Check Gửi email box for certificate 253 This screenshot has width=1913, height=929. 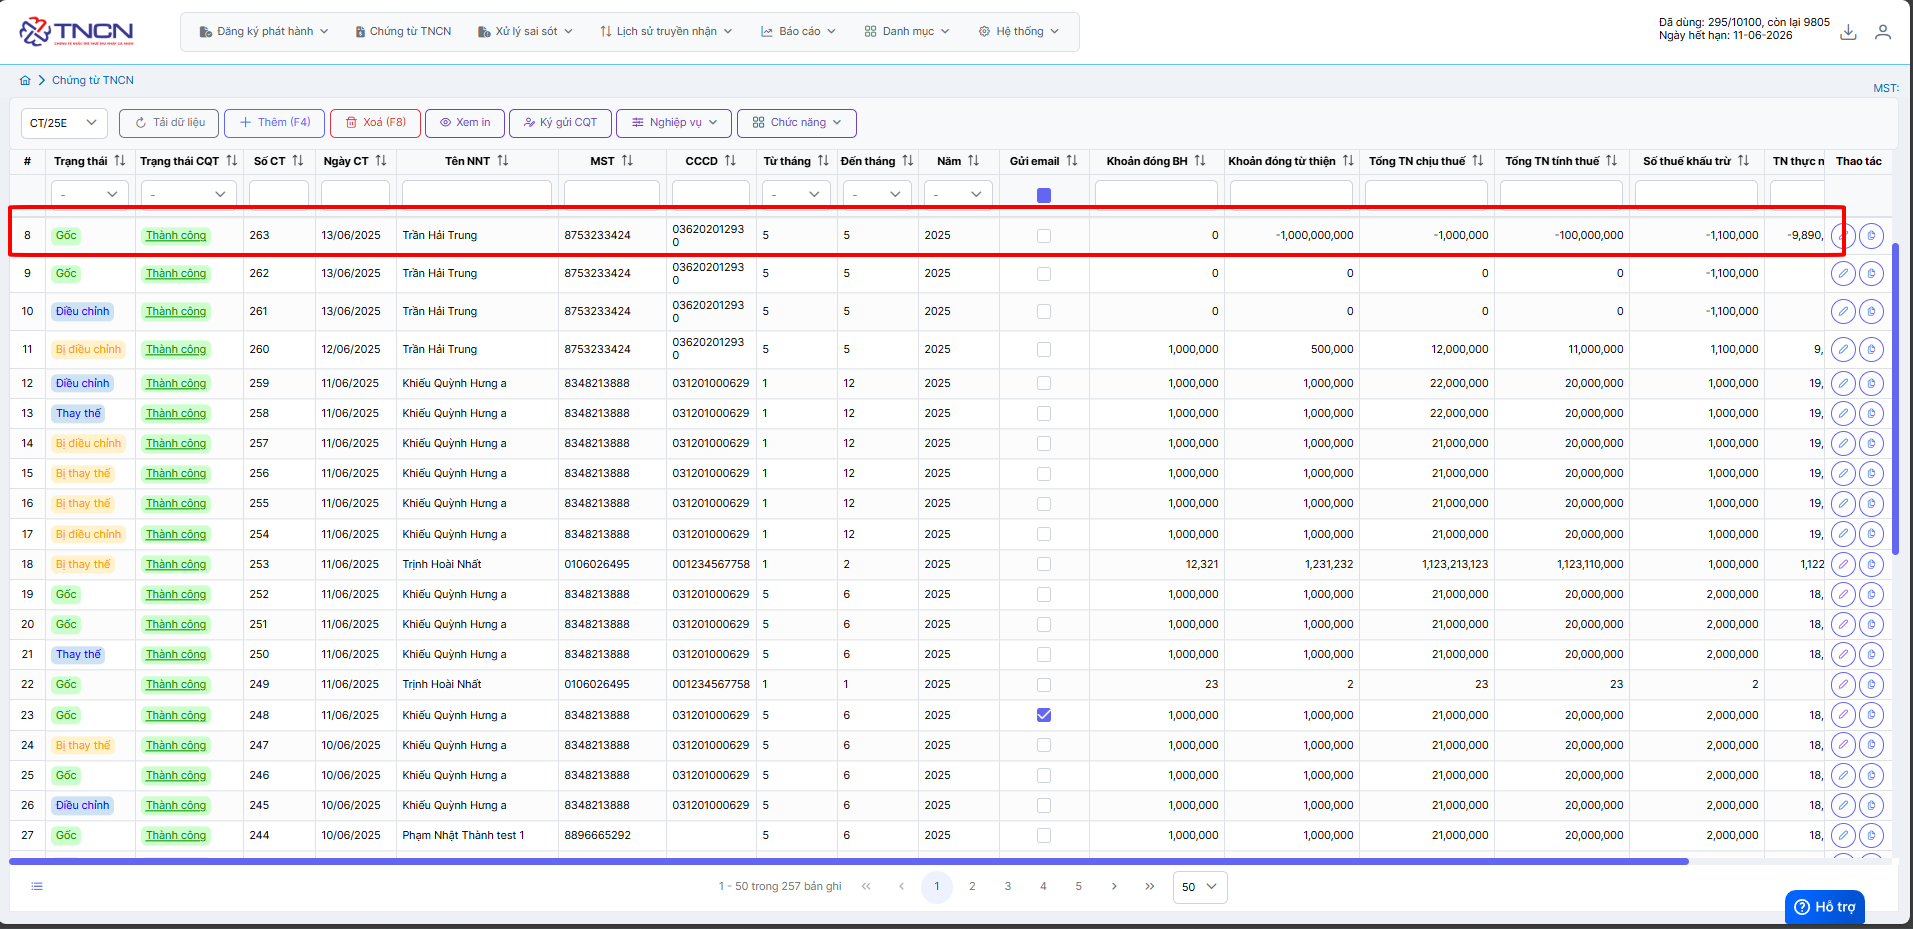[1044, 565]
